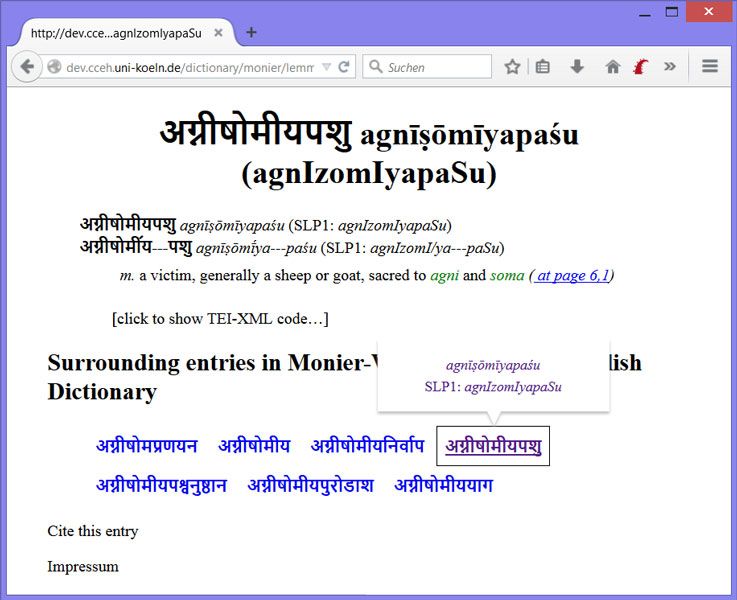This screenshot has height=600, width=737.
Task: Click the red dragon extension icon
Action: tap(641, 67)
